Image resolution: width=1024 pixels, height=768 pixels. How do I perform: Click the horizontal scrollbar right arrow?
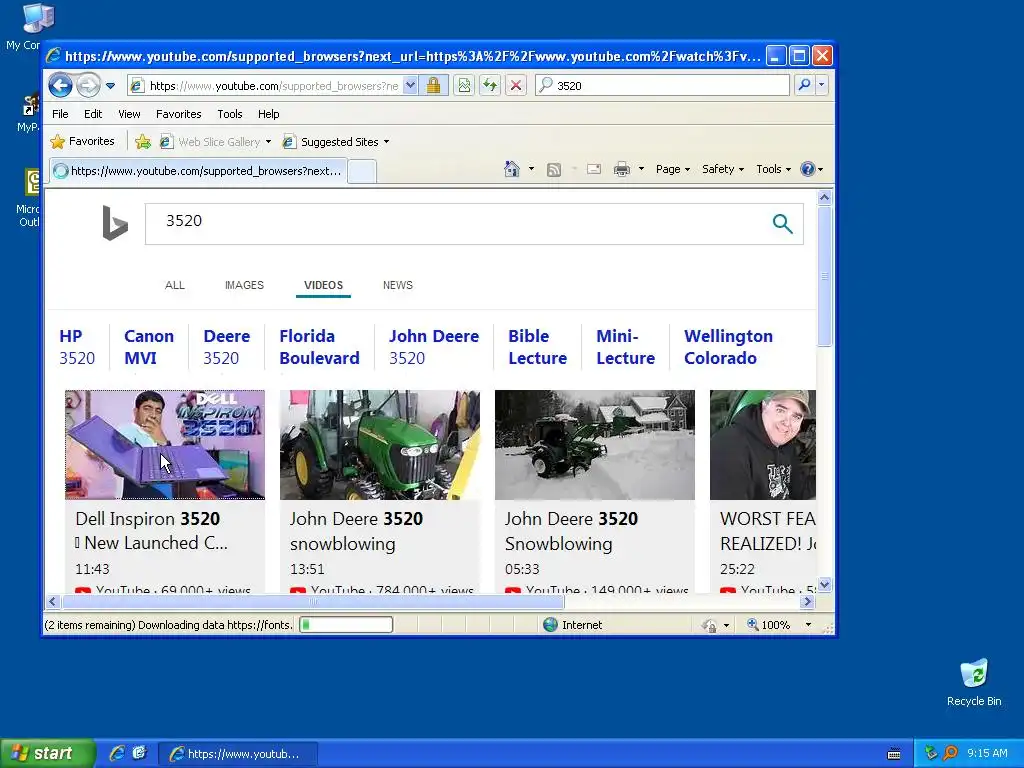(808, 601)
